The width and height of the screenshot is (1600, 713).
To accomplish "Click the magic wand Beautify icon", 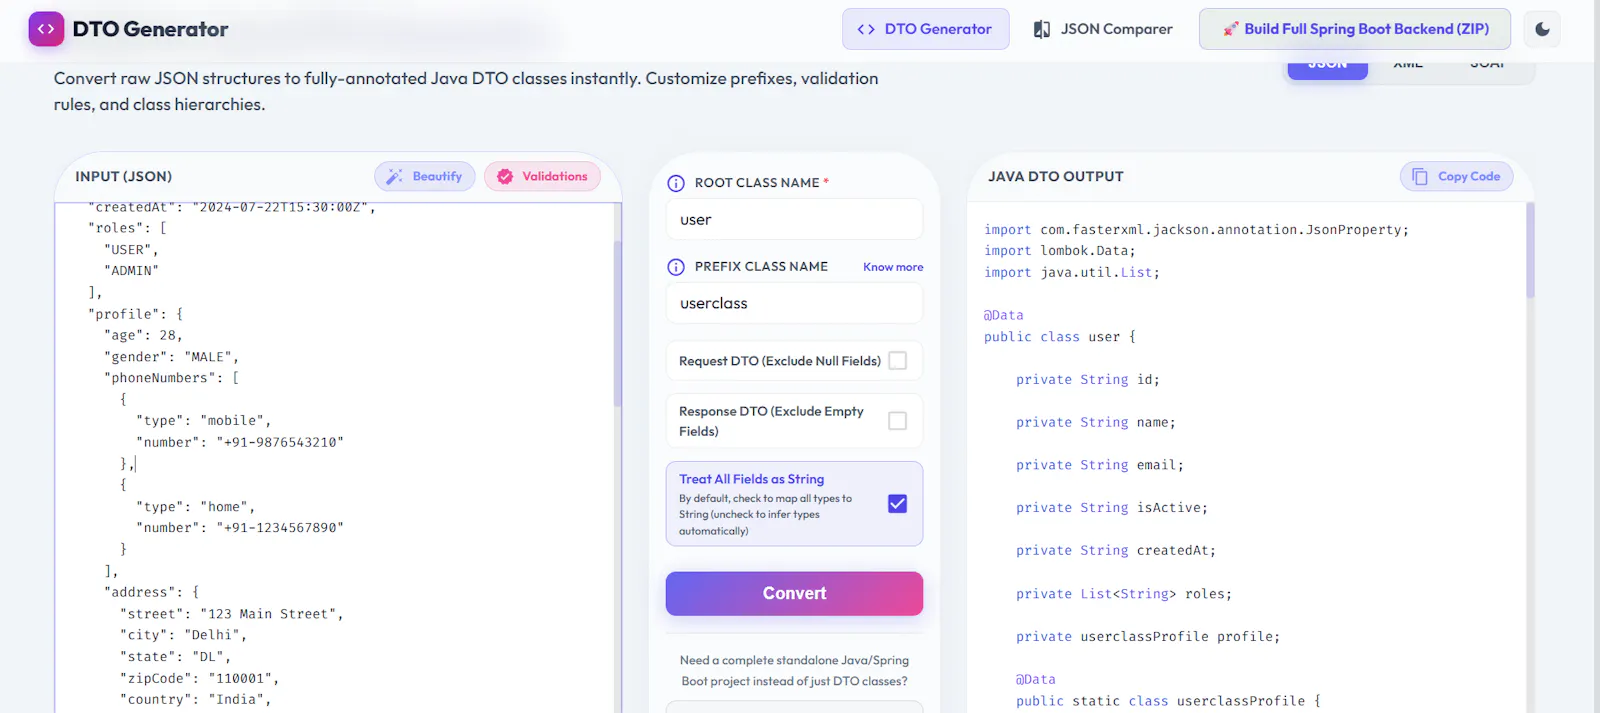I will 394,176.
